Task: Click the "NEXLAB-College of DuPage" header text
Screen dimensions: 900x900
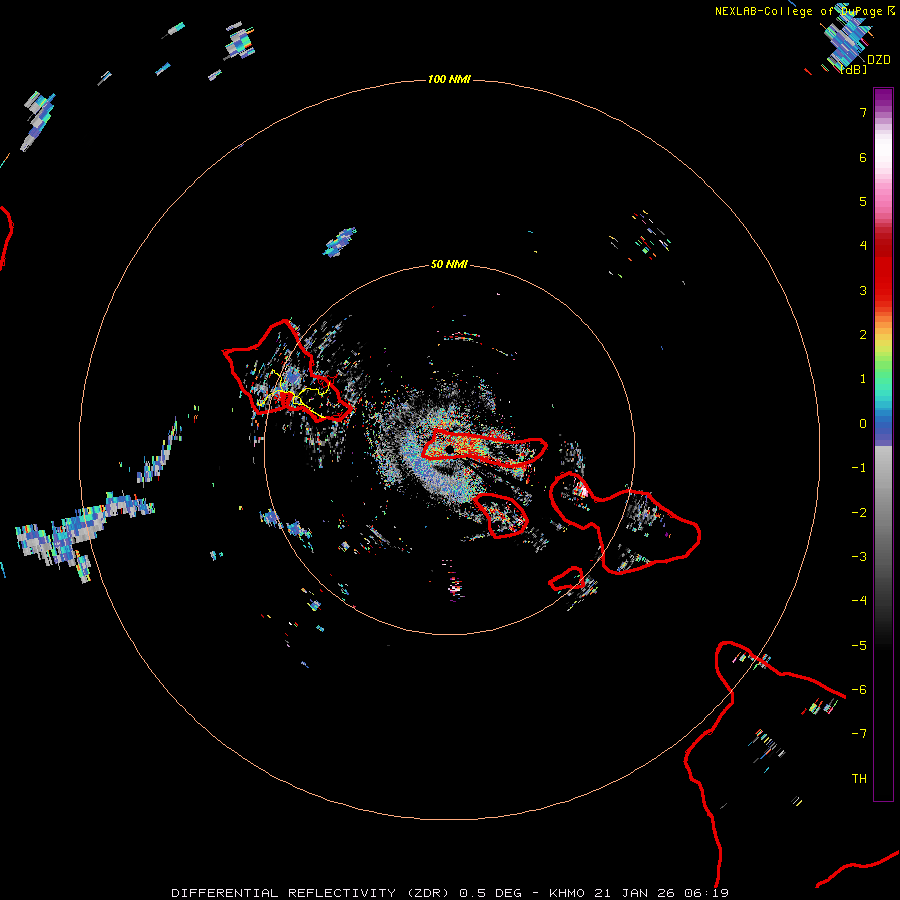Action: click(801, 11)
